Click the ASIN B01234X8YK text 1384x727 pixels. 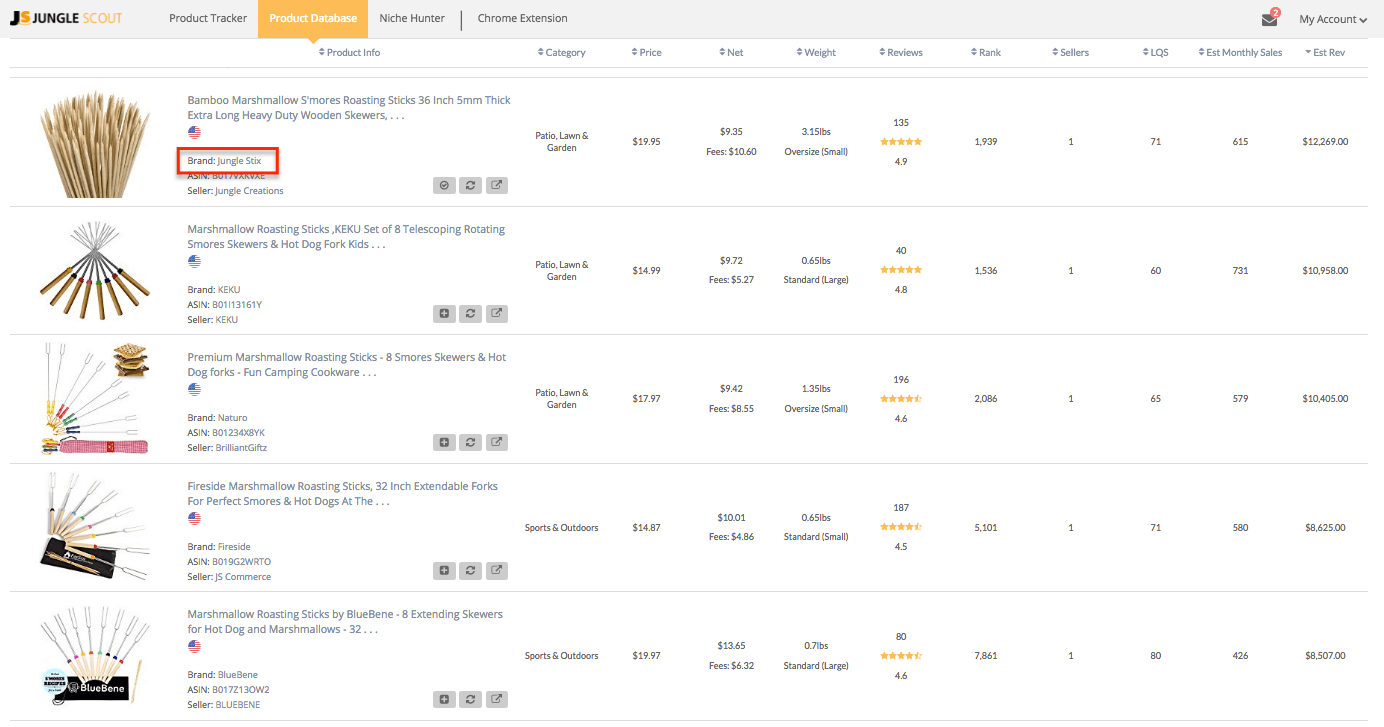(238, 433)
